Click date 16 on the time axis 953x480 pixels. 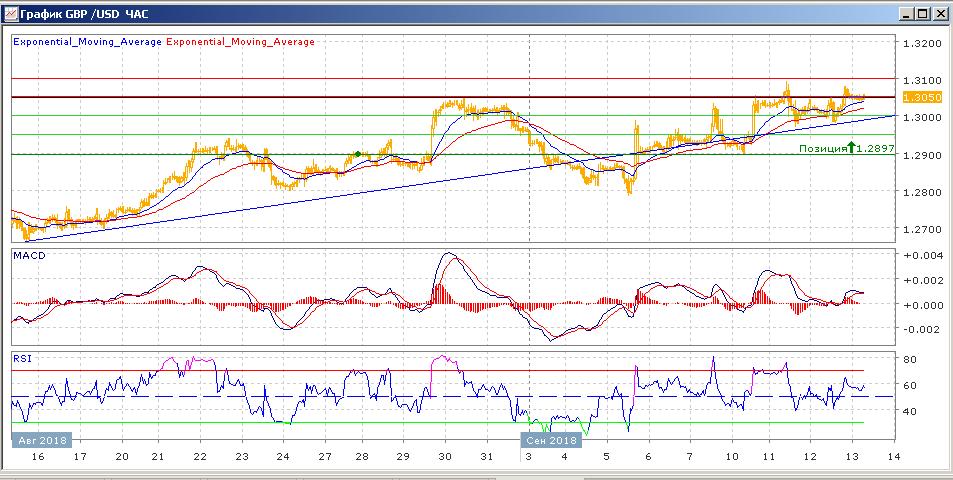coord(38,457)
